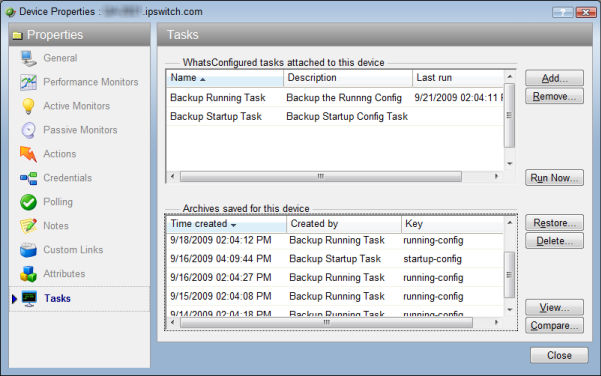Screen dimensions: 601x376
Task: Select the Tasks page label
Action: [x=57, y=299]
